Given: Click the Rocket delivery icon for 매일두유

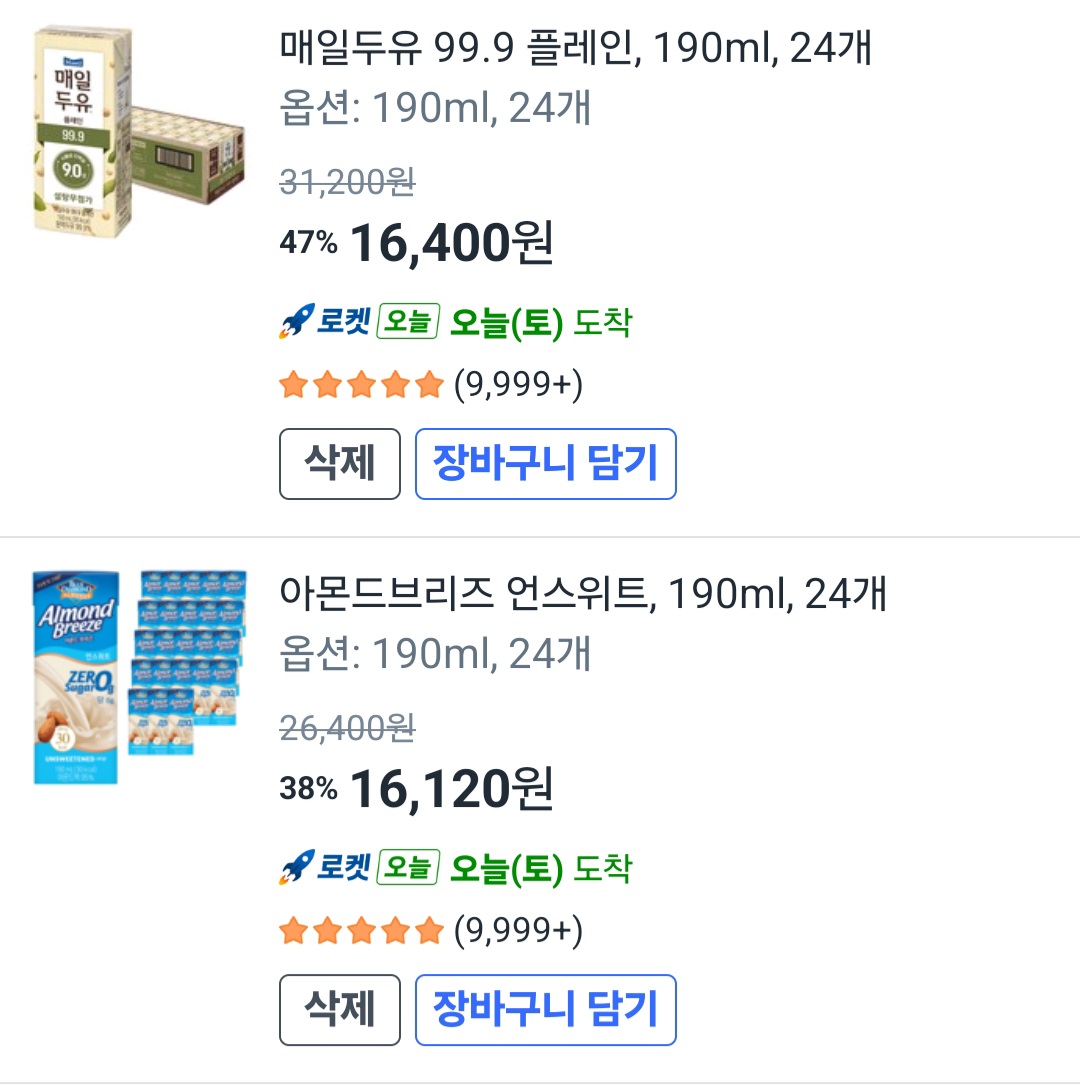Looking at the screenshot, I should (324, 323).
